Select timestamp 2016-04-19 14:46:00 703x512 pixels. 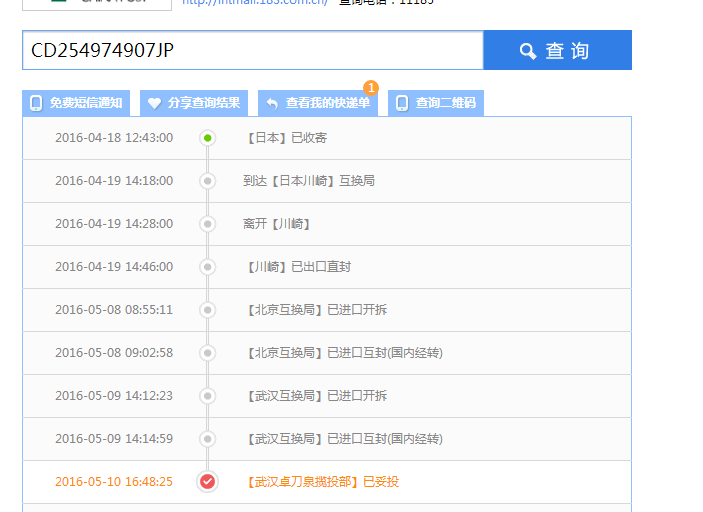114,267
